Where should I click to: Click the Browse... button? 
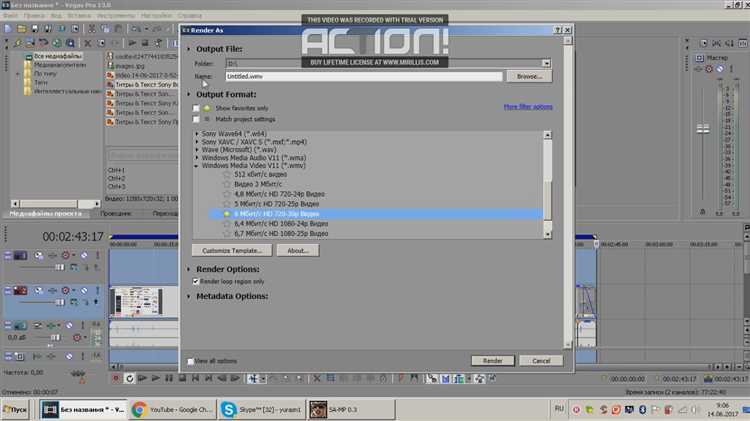529,77
